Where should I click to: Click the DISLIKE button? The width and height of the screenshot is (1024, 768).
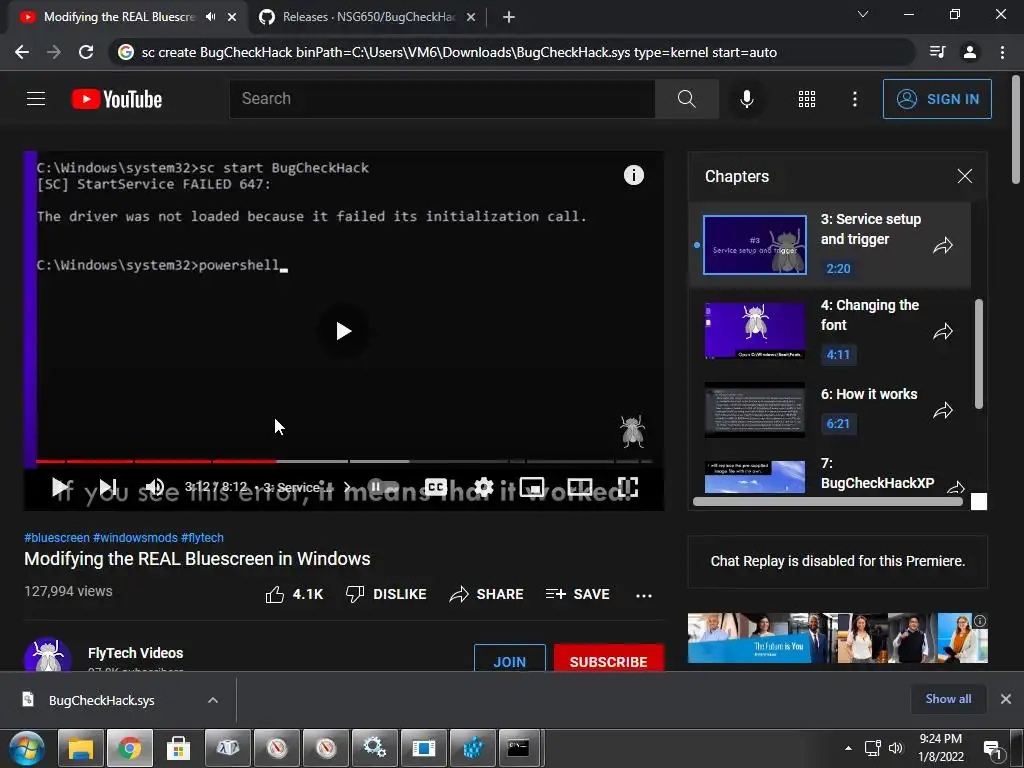pos(385,594)
